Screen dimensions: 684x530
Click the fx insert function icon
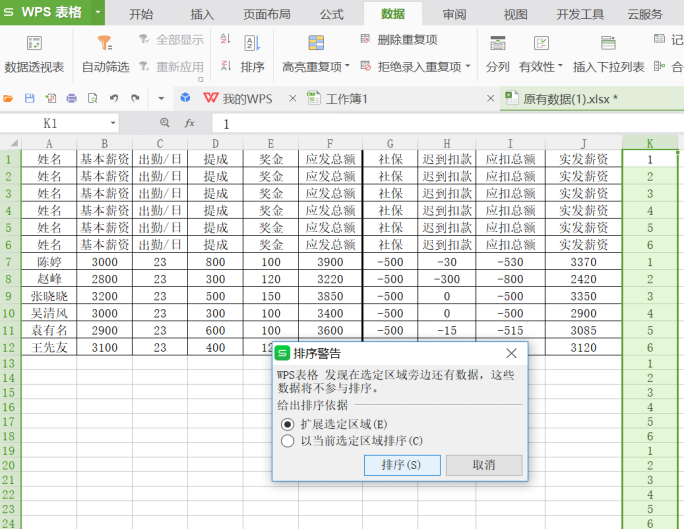pyautogui.click(x=189, y=123)
